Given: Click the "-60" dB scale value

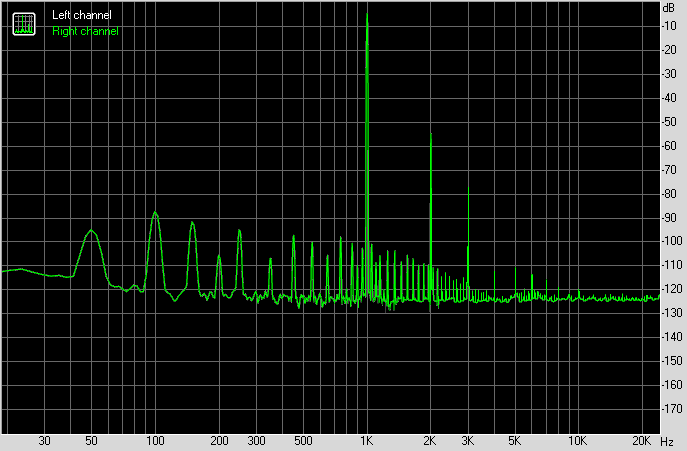Looking at the screenshot, I should coord(669,146).
